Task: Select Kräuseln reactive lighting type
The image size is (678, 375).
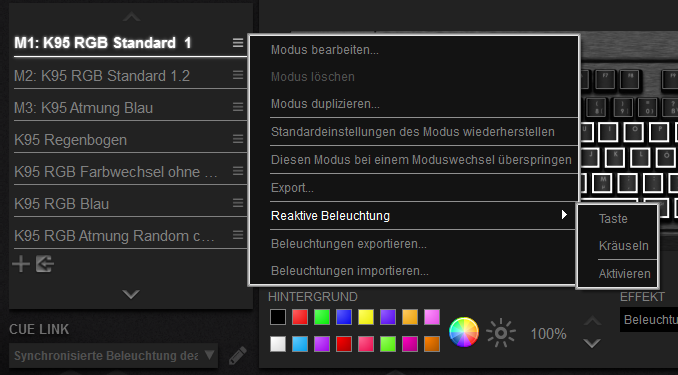Action: 624,246
